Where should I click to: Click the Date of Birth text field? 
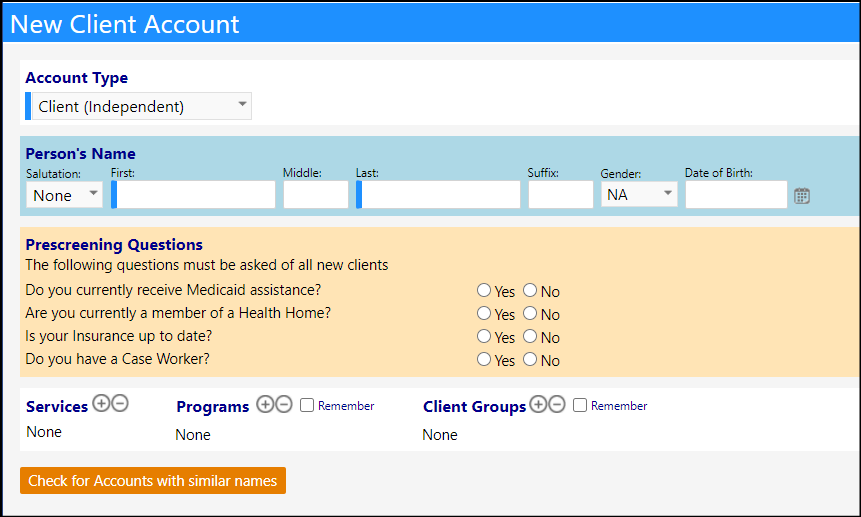click(x=736, y=195)
